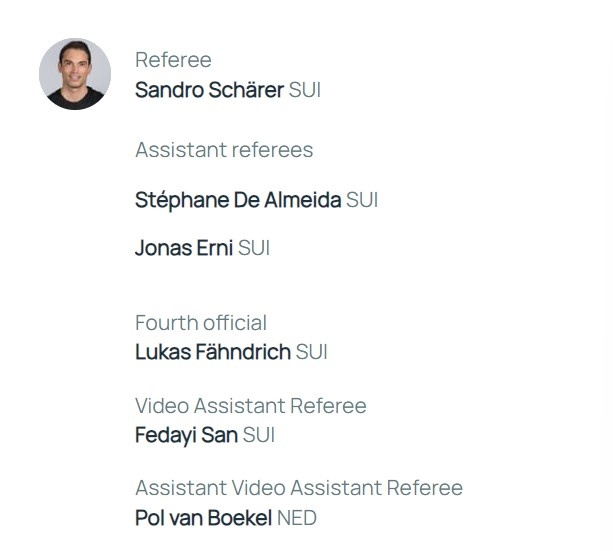Screen dimensions: 613x551
Task: Select the Video Assistant Referee heading
Action: 251,406
